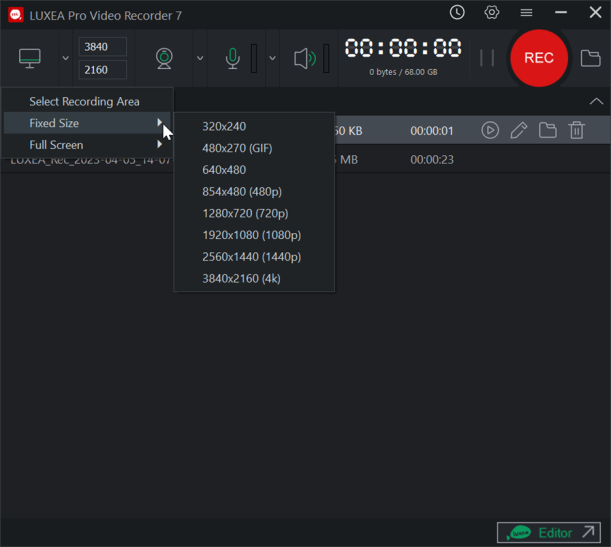
Task: Click the height field showing 2160
Action: tap(103, 70)
